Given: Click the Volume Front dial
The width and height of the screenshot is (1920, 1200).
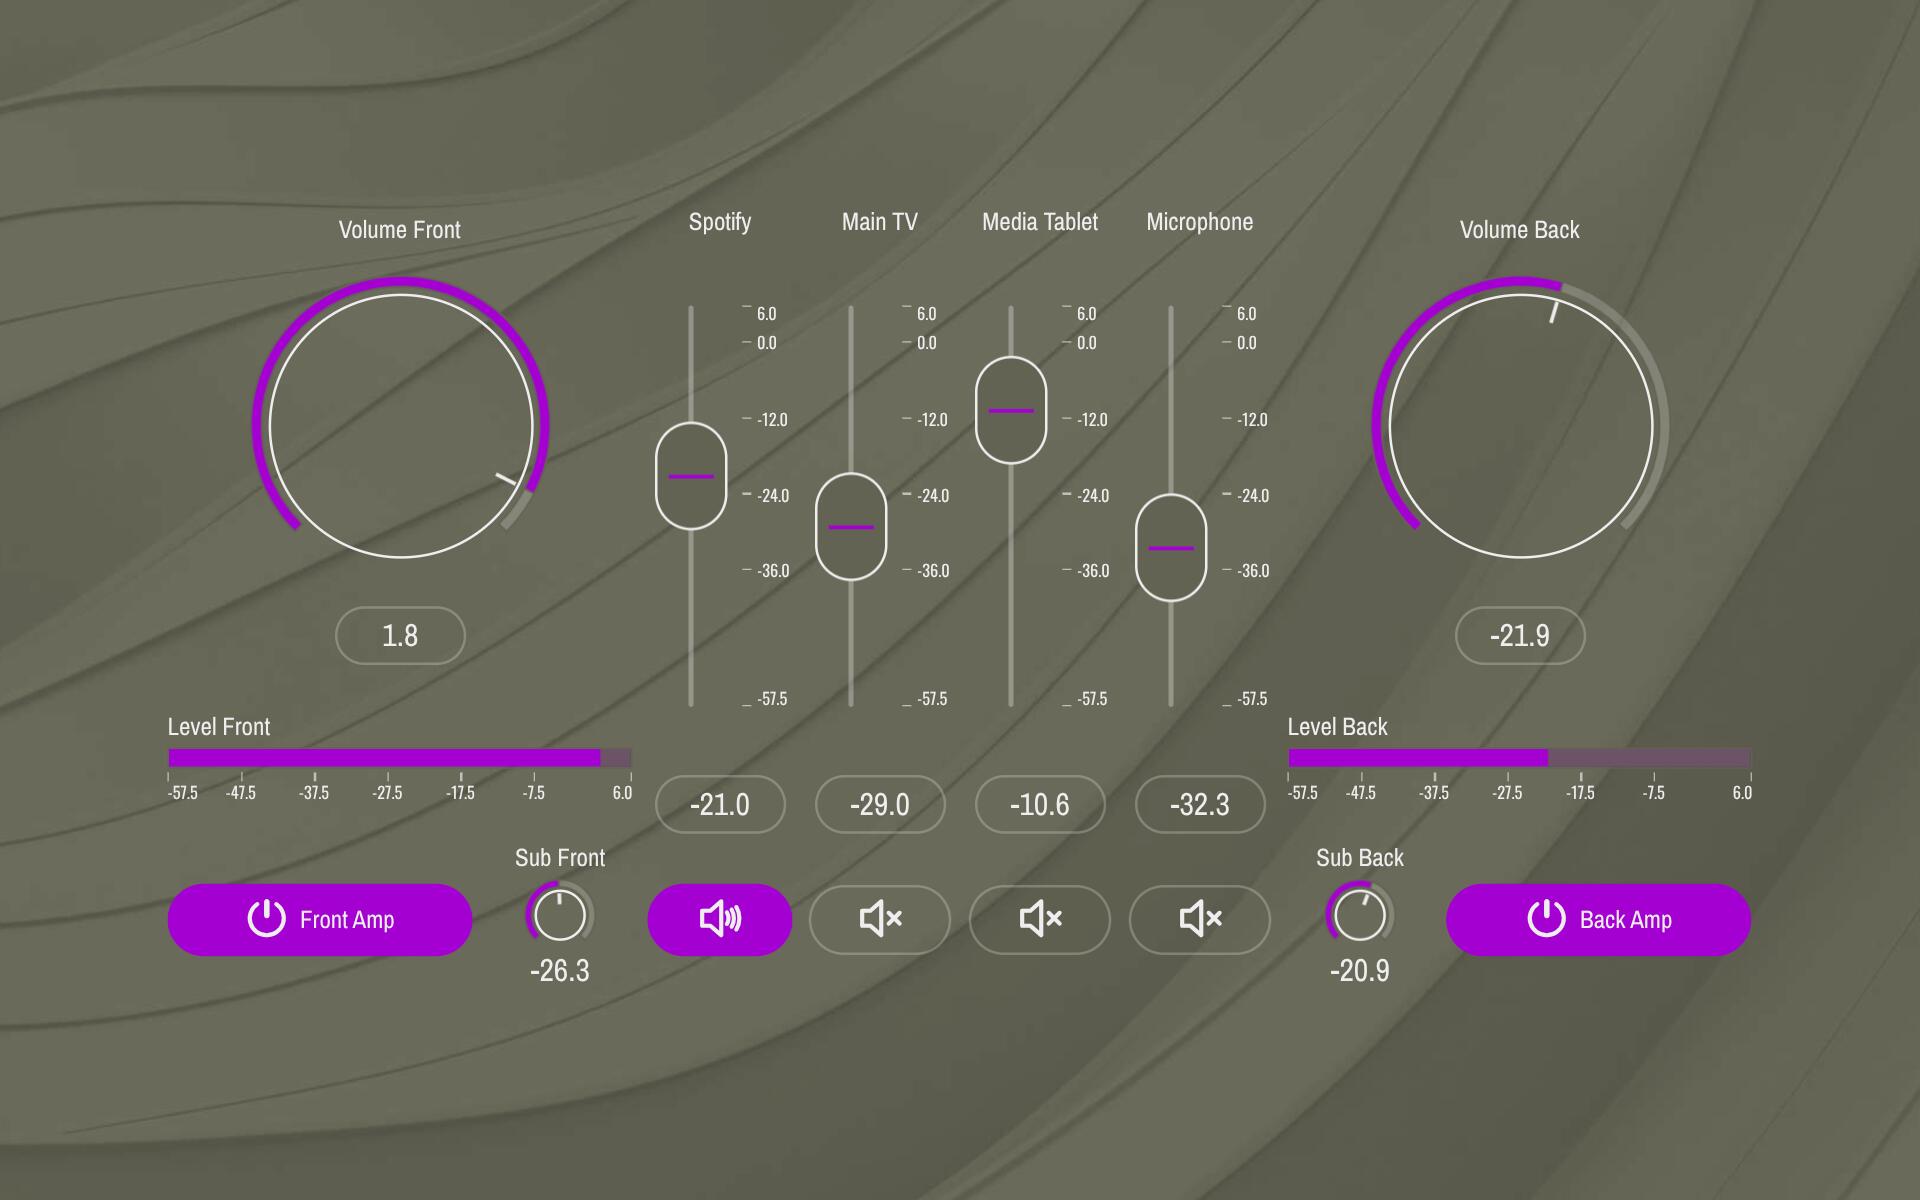Looking at the screenshot, I should tap(400, 425).
